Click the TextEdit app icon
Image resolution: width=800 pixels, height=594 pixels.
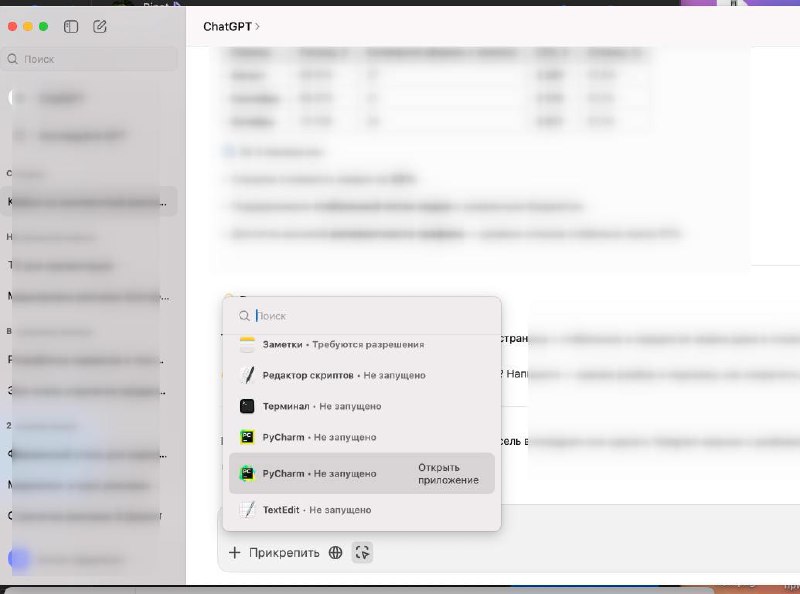pyautogui.click(x=247, y=510)
